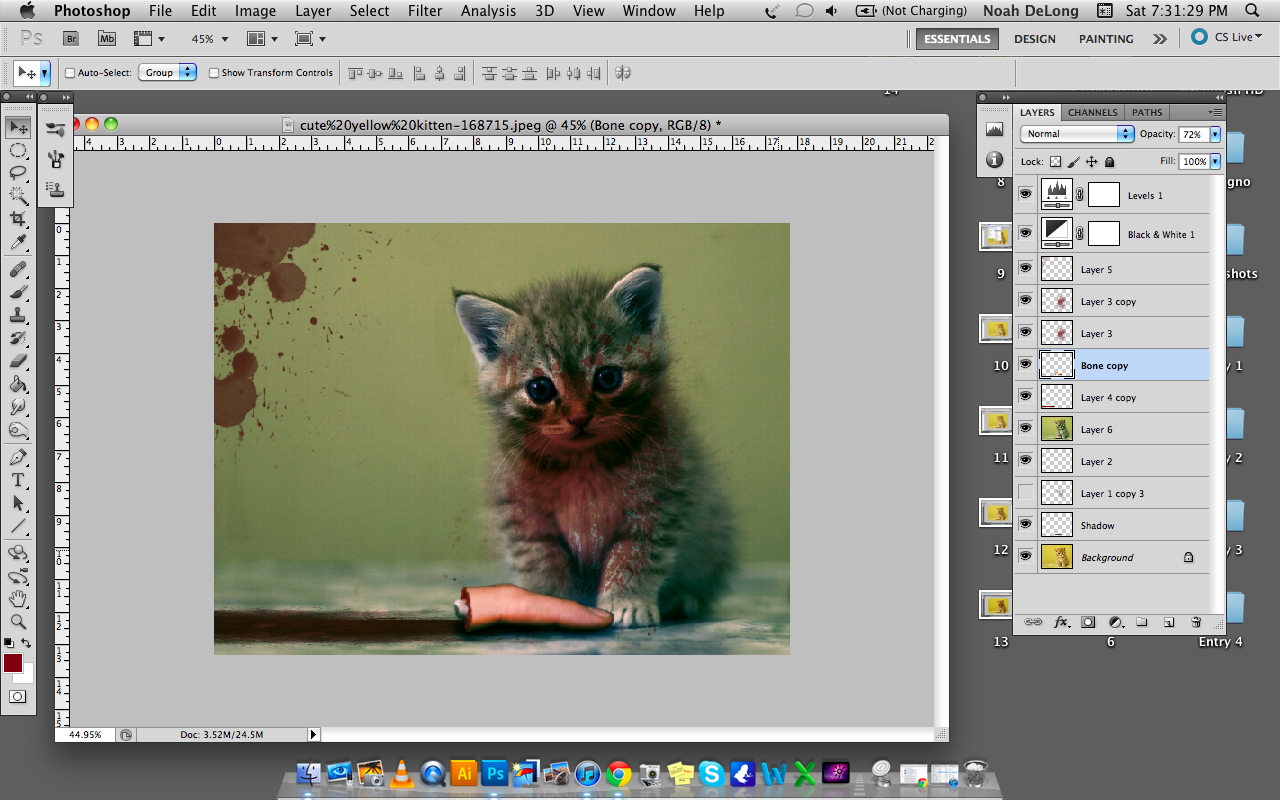Select the Type tool

[18, 480]
